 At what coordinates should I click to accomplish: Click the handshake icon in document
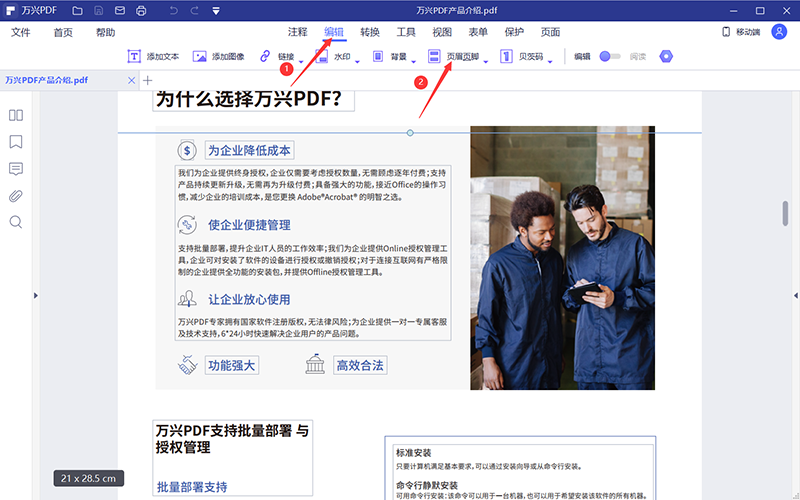tap(187, 365)
